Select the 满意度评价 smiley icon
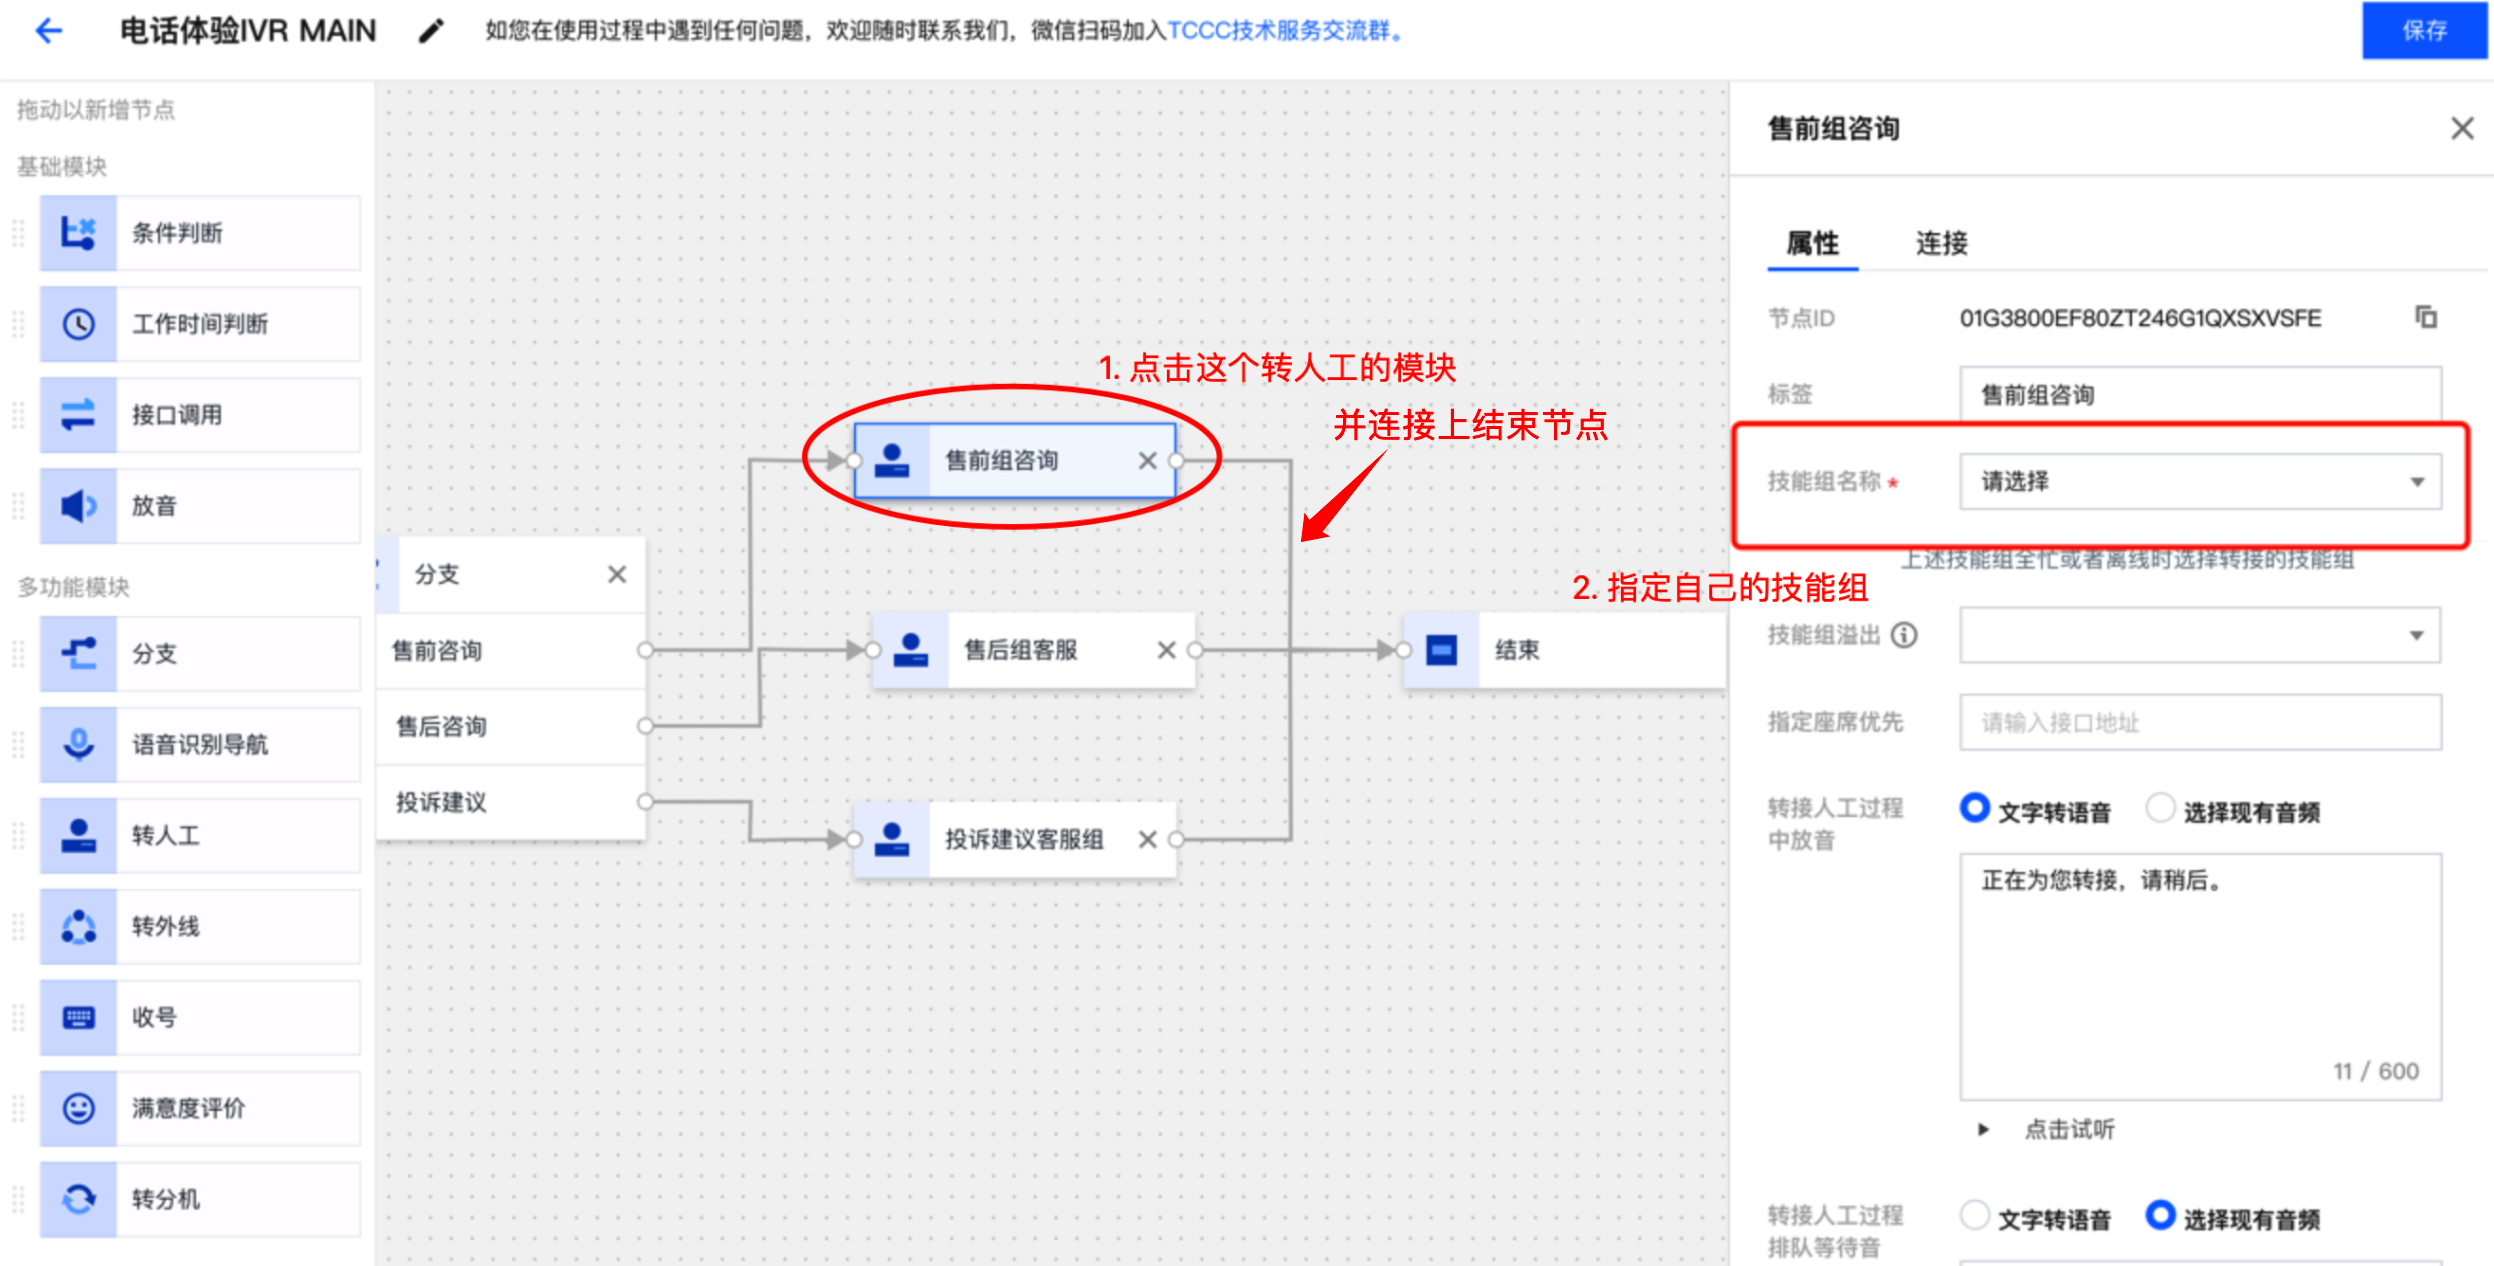The height and width of the screenshot is (1266, 2494). click(79, 1108)
